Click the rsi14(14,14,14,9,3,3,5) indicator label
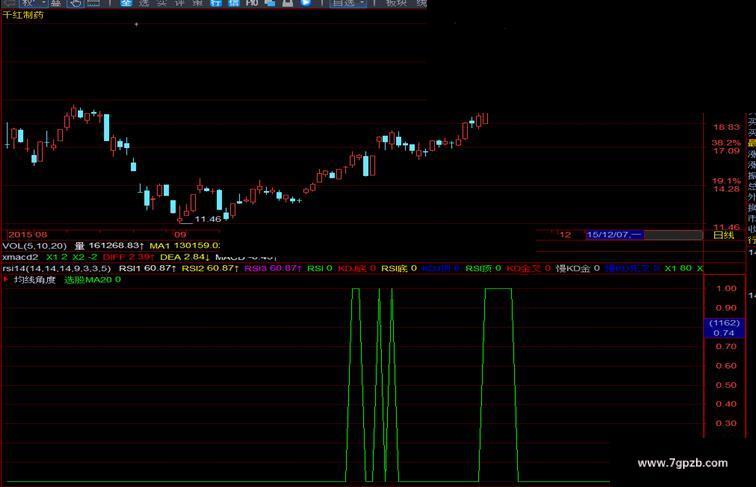Image resolution: width=756 pixels, height=487 pixels. [x=56, y=269]
